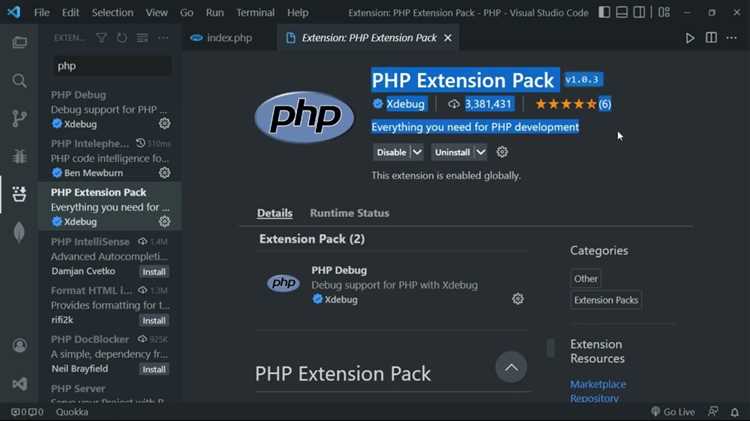Clear extensions search results icon
Image resolution: width=750 pixels, height=421 pixels.
pos(142,38)
